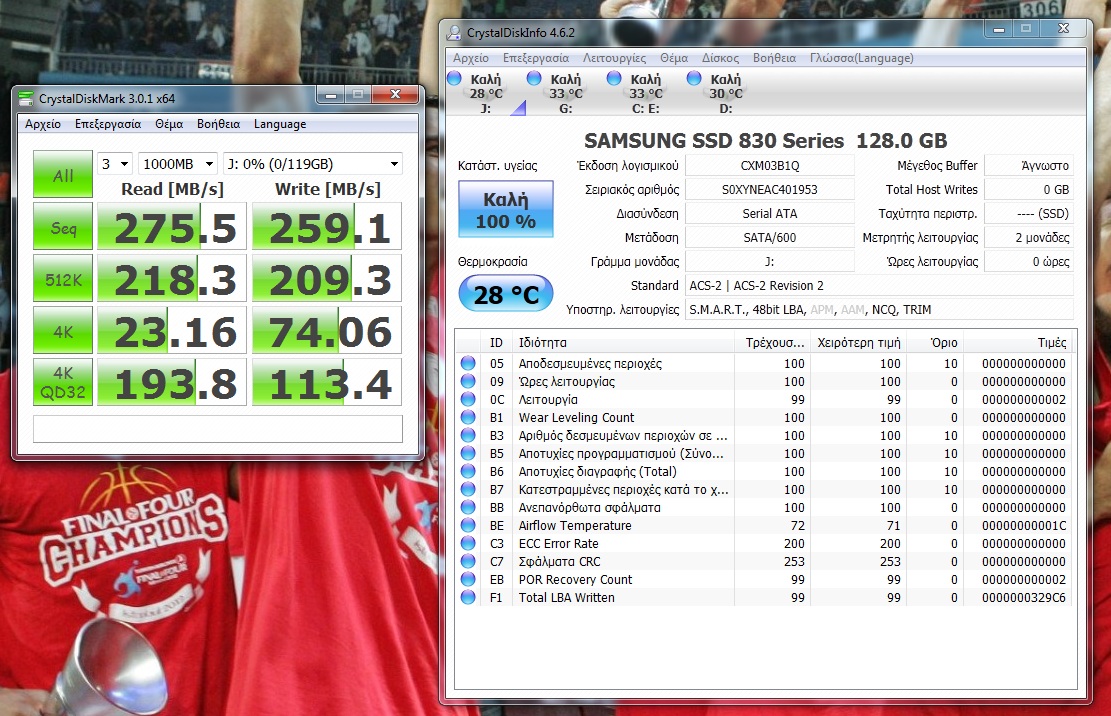Click the 512K write result 209.3
Viewport: 1111px width, 716px height.
click(327, 278)
